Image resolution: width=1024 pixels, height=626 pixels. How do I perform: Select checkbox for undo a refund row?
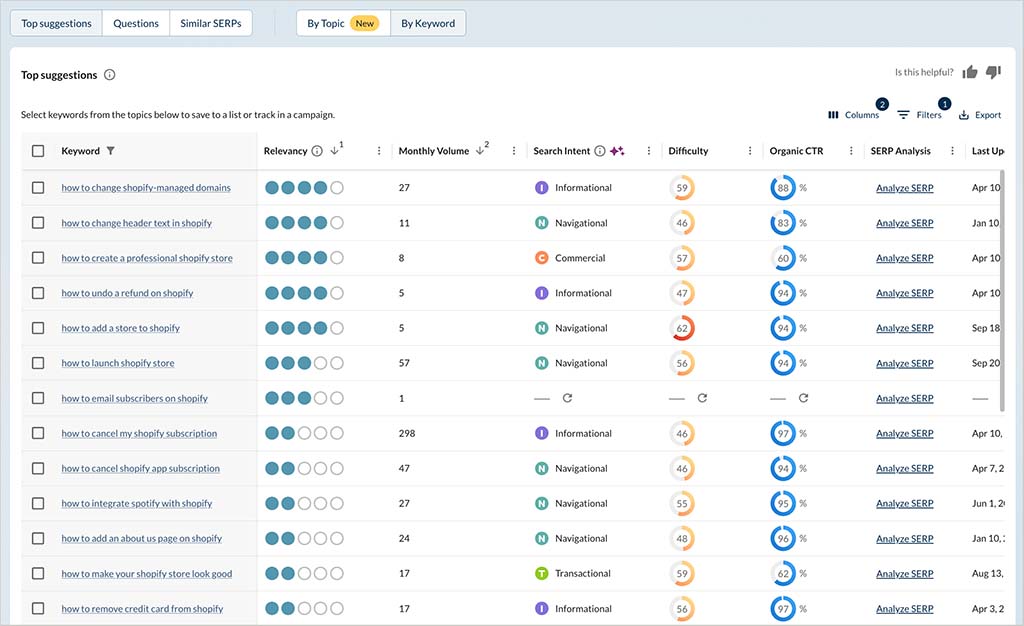(x=38, y=292)
